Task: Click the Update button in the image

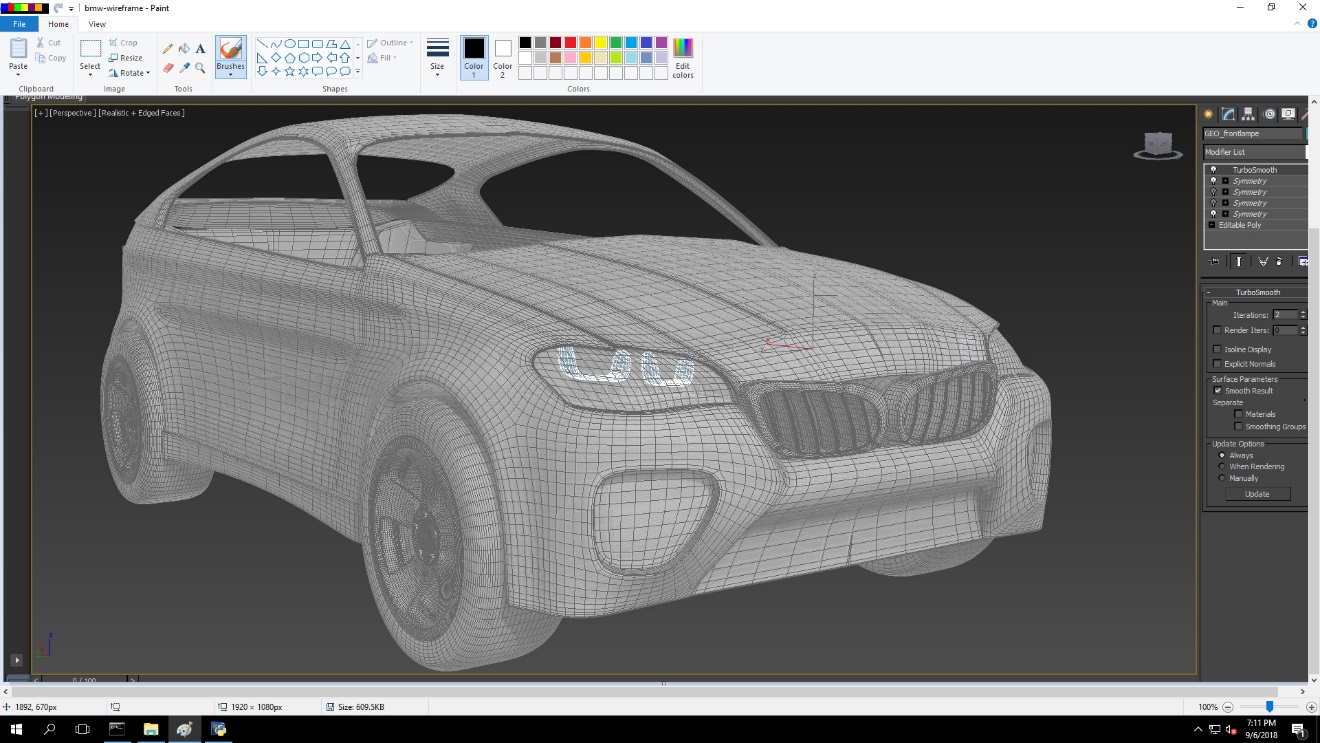Action: 1257,494
